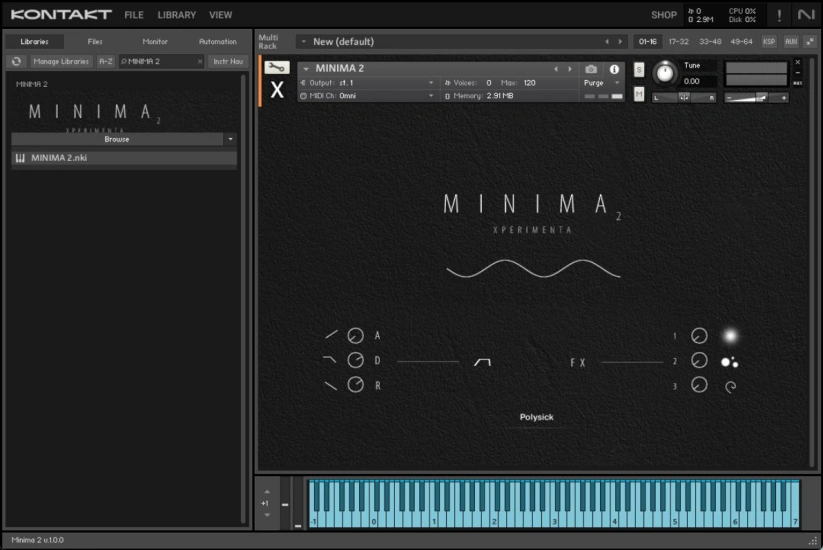The height and width of the screenshot is (550, 823).
Task: Click the FX 3 spiral icon
Action: (x=730, y=386)
